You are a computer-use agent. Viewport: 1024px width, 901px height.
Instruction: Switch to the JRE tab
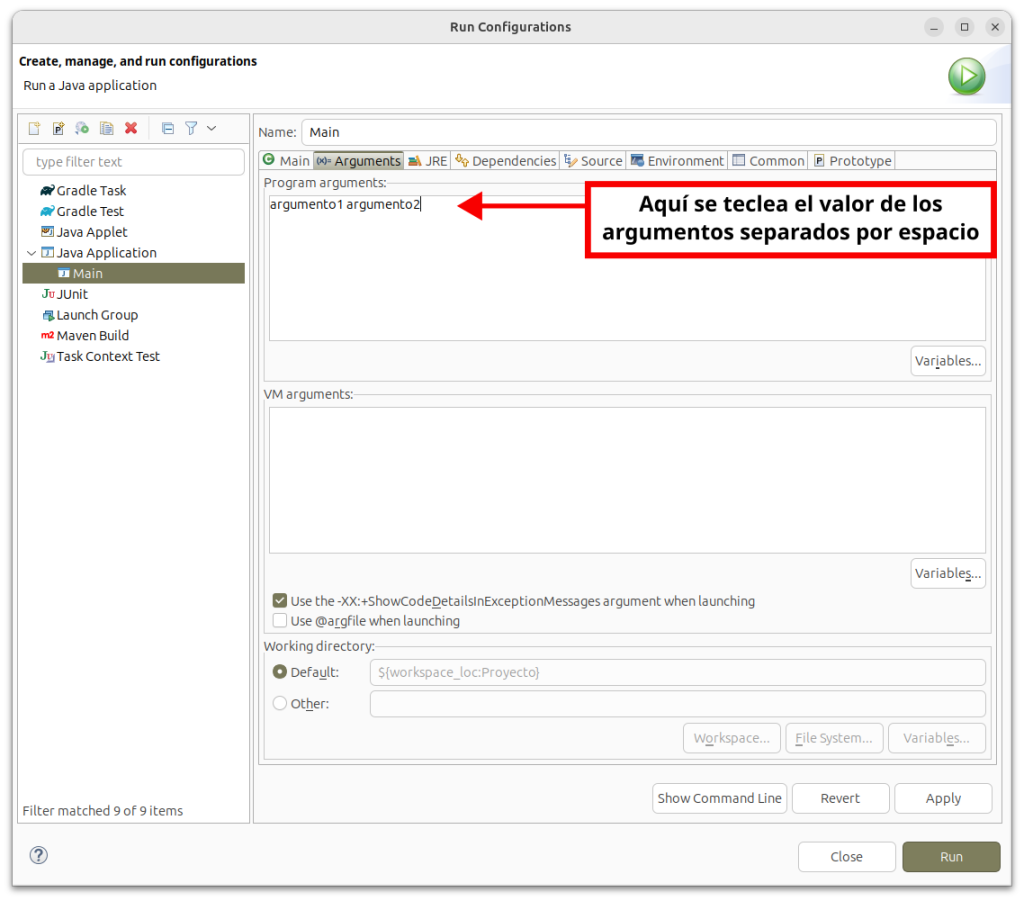click(x=428, y=161)
